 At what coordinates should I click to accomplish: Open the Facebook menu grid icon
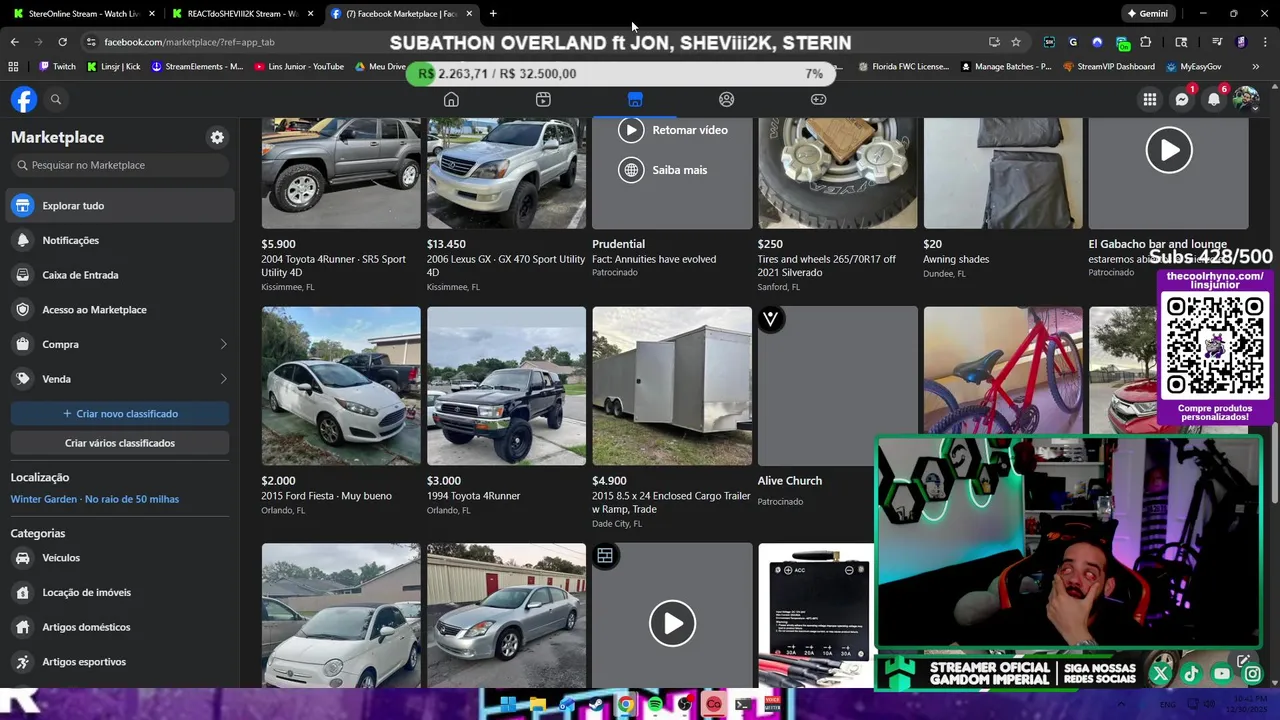click(x=1150, y=99)
